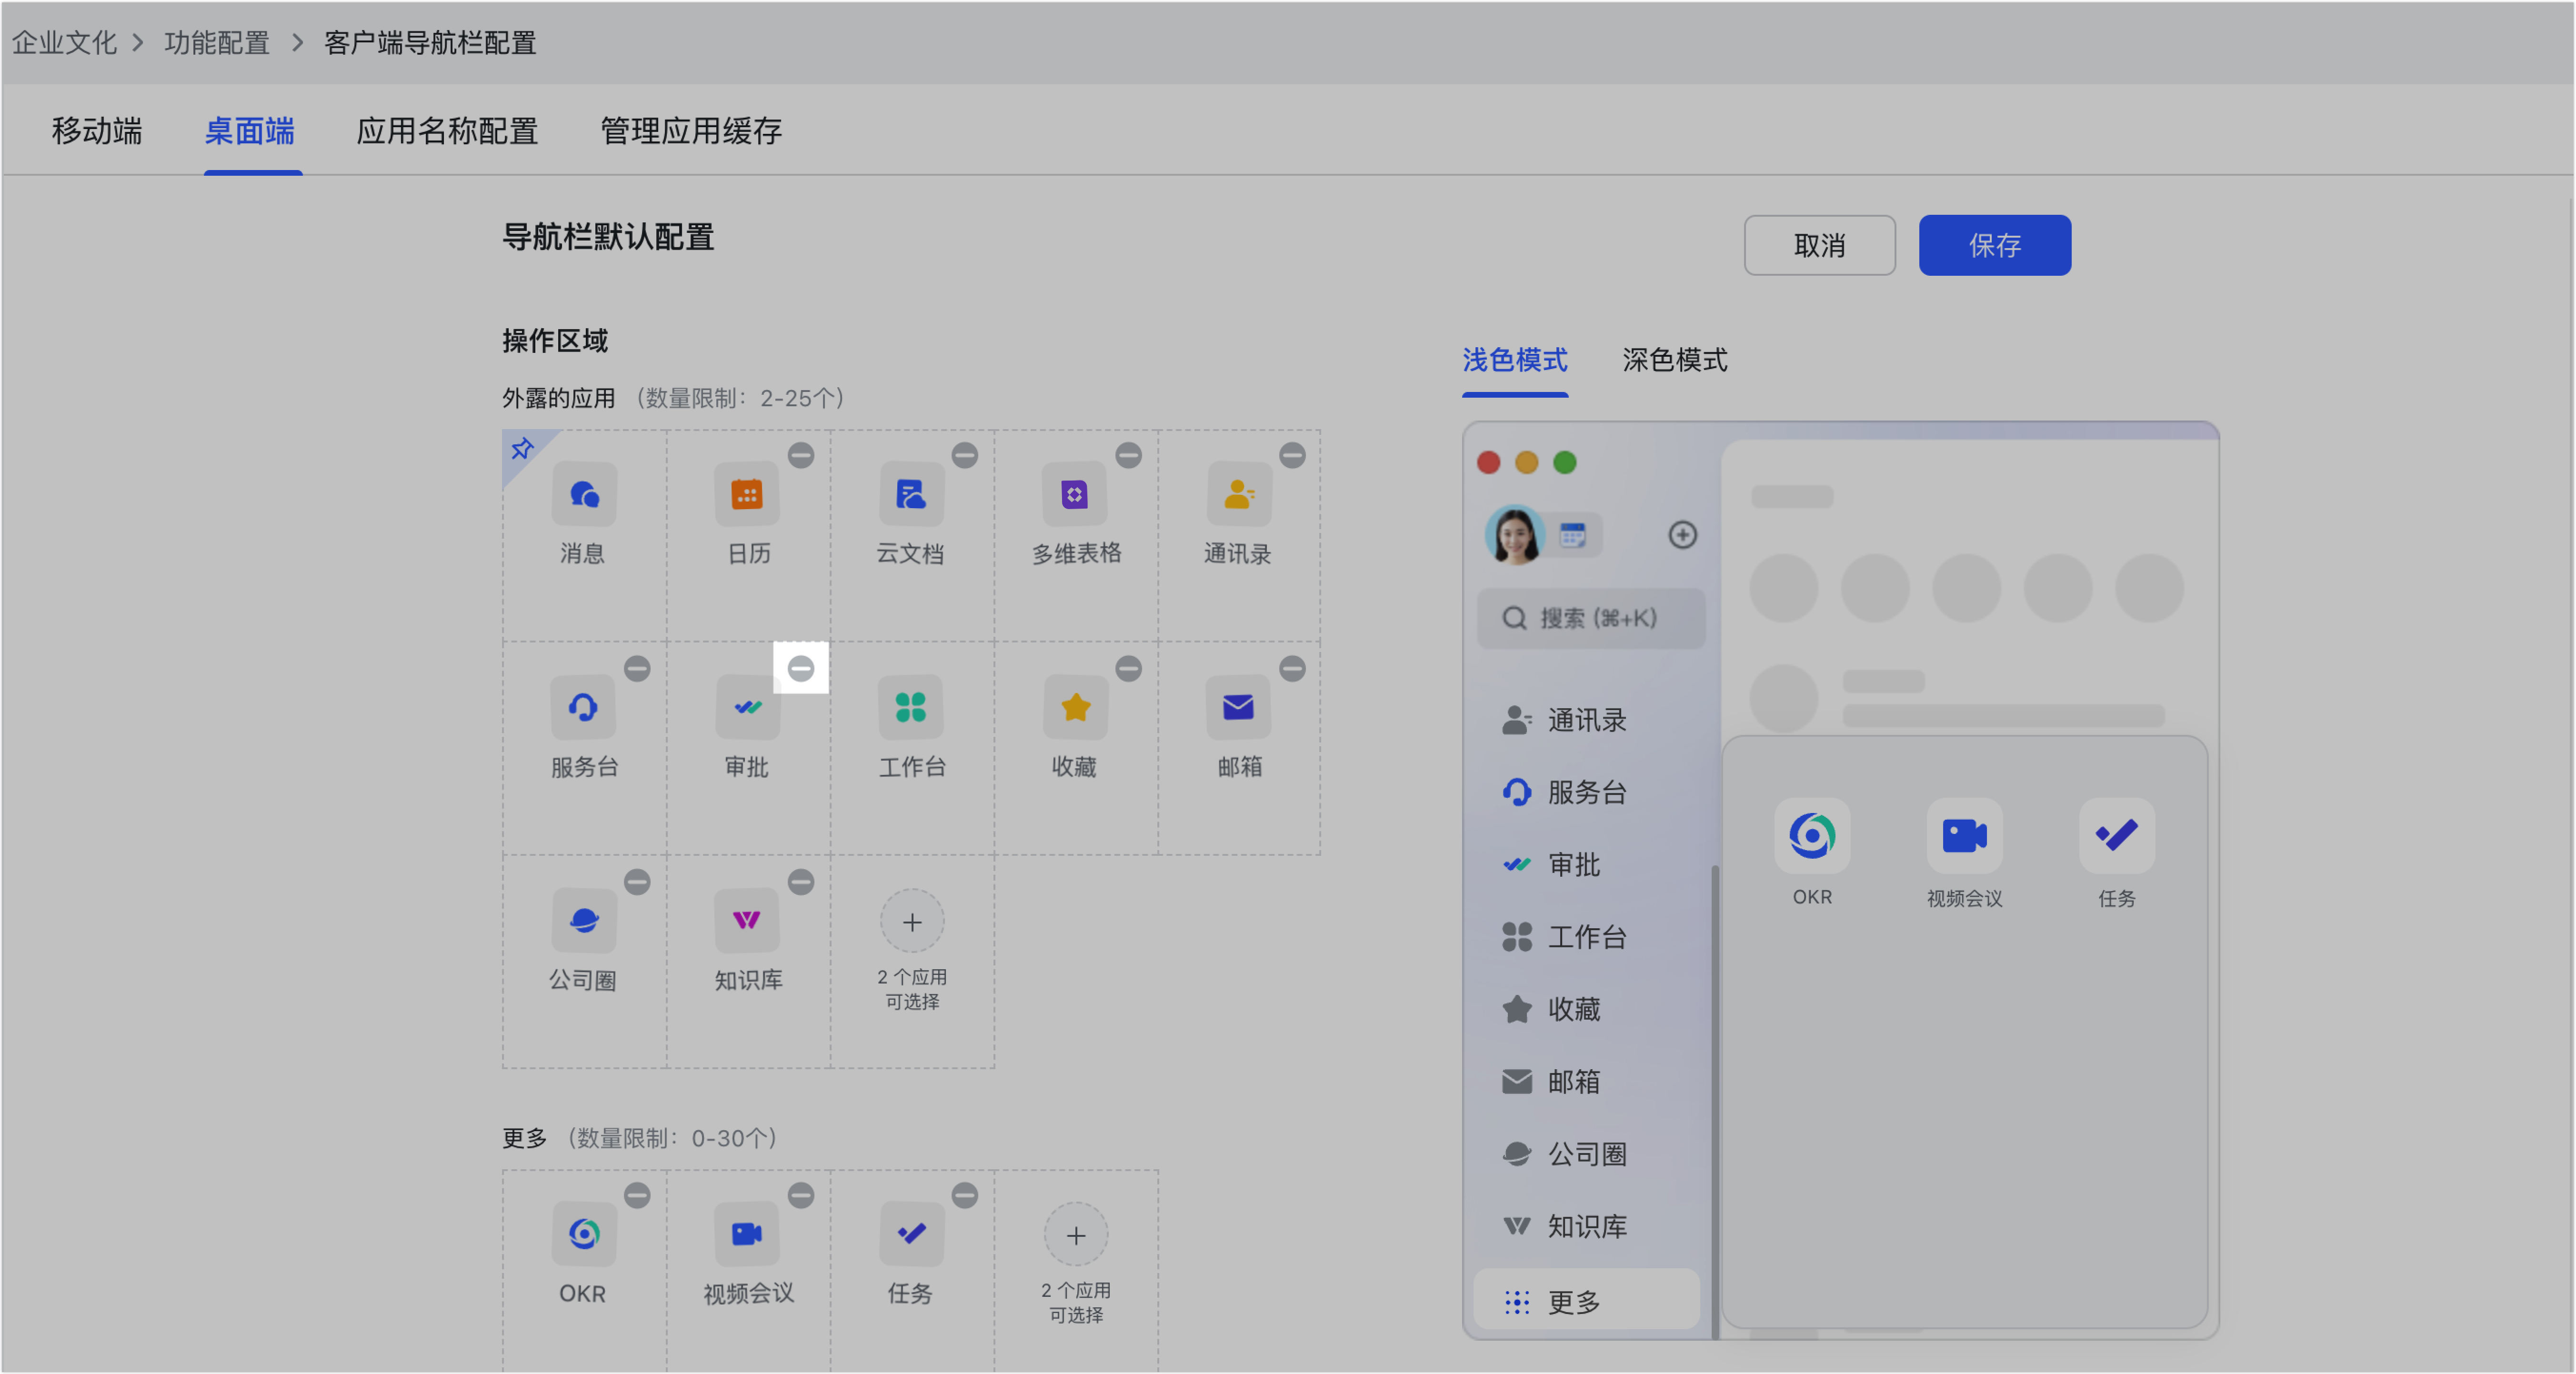This screenshot has width=2576, height=1374.
Task: Click the 审批 app icon in grid
Action: point(747,707)
